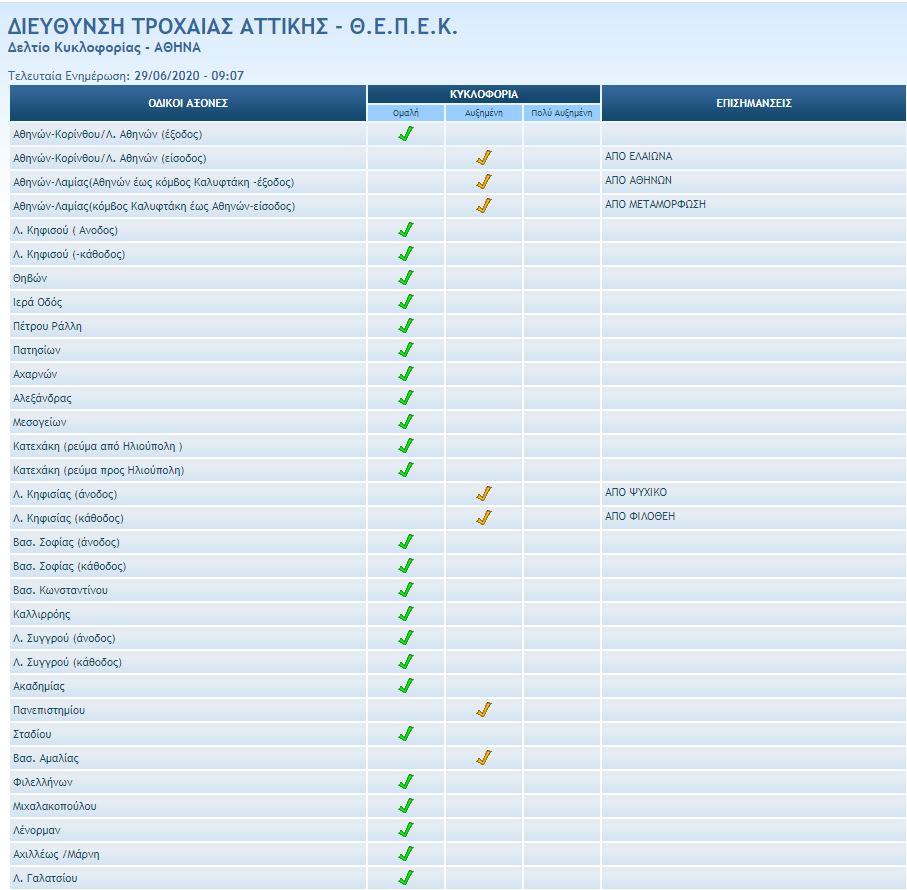Select the ΚΥΚΛΟΦΟΡΙΑ column header
The image size is (907, 890).
point(484,94)
